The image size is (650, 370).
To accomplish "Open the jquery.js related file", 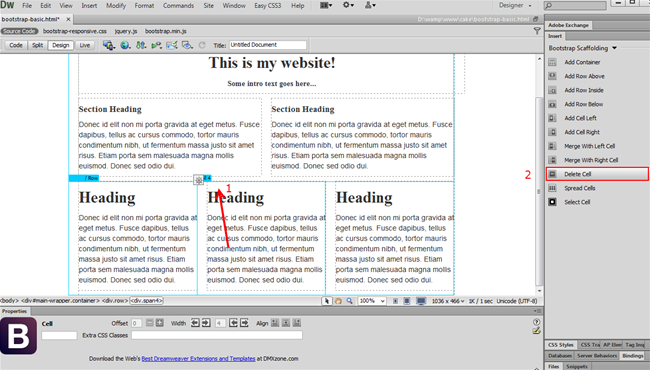I will pos(126,31).
